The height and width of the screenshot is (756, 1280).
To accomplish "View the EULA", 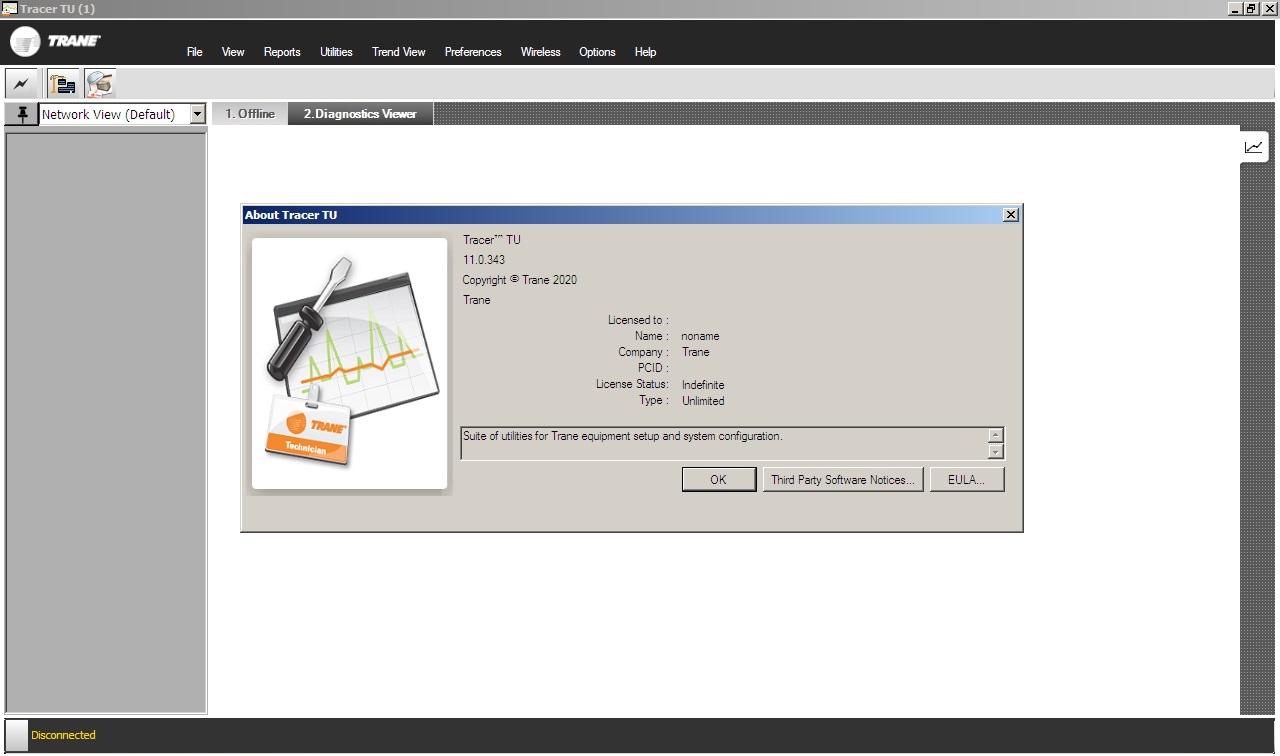I will pos(966,479).
